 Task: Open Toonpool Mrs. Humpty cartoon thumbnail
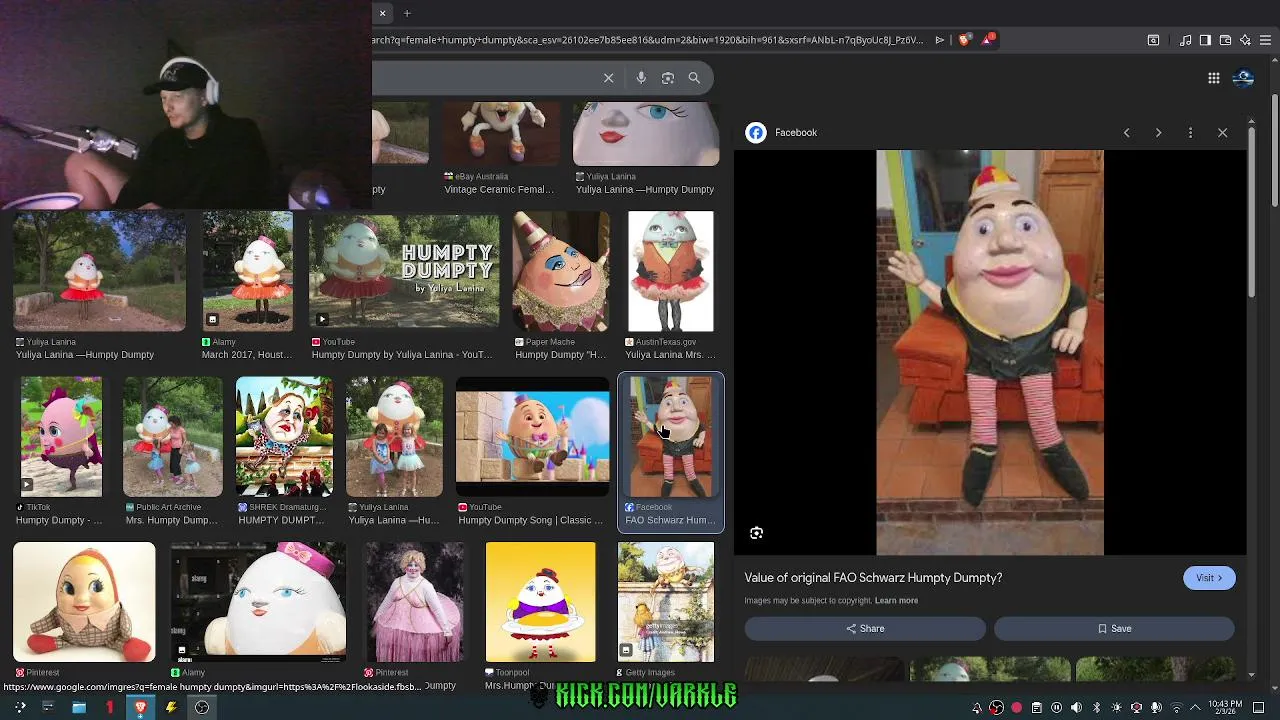click(540, 602)
